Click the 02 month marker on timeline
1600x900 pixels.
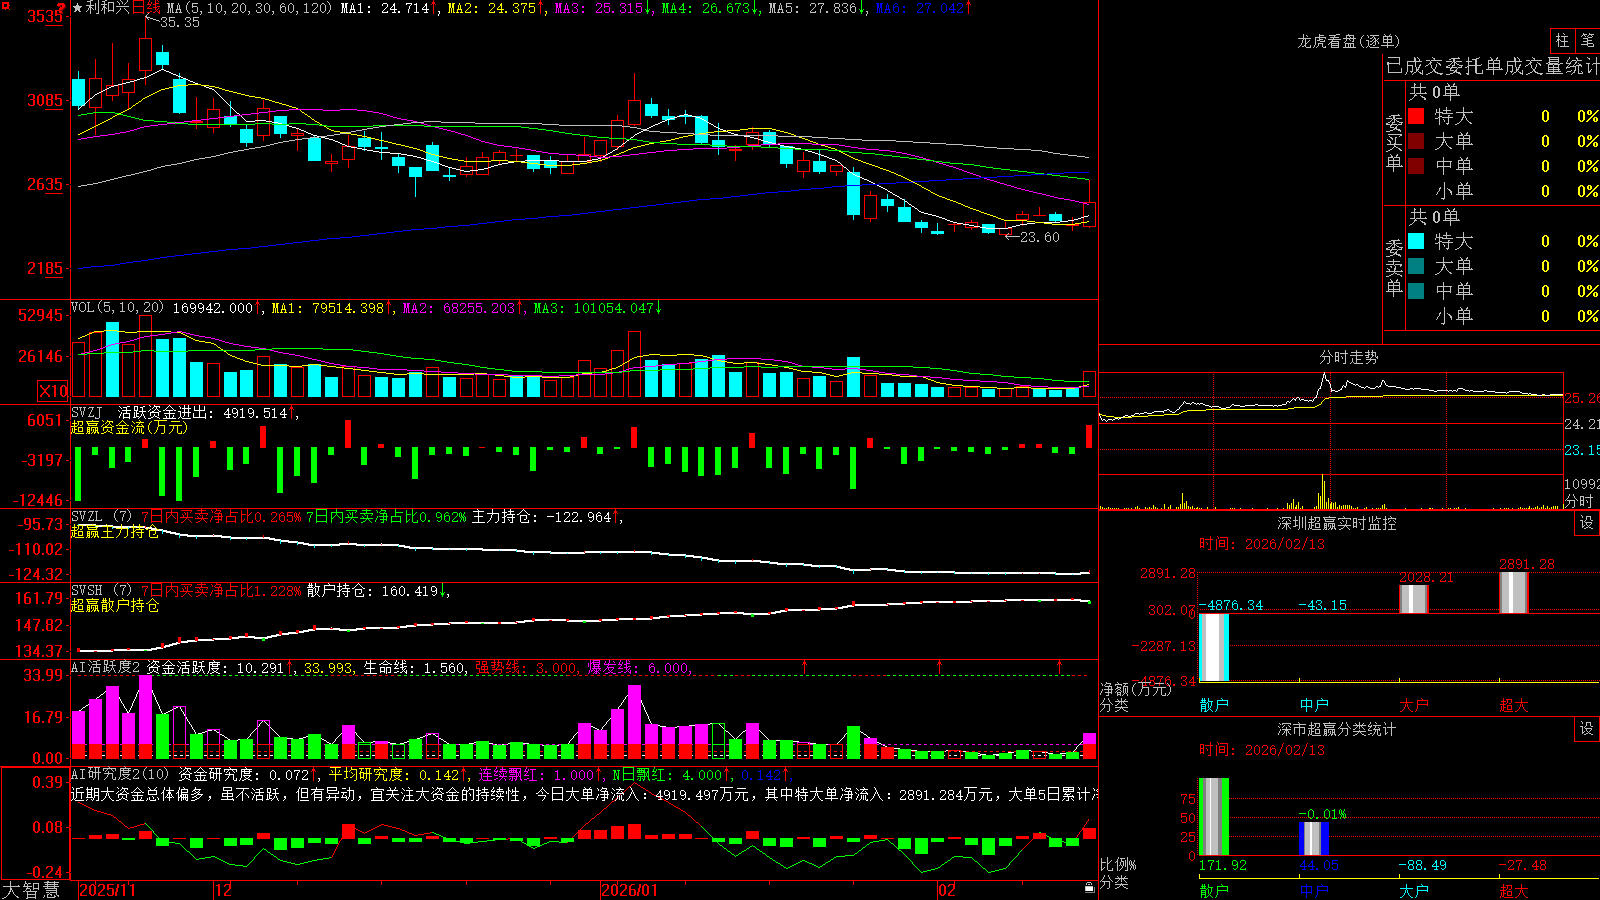click(x=946, y=890)
